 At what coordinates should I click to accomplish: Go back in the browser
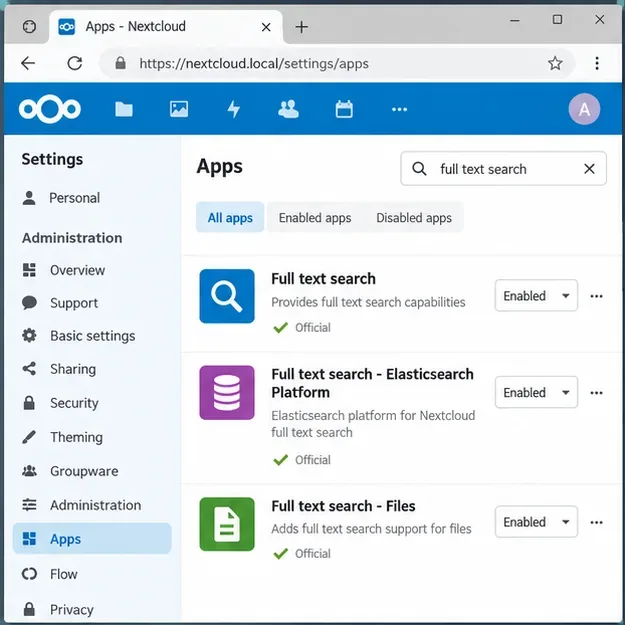(28, 63)
